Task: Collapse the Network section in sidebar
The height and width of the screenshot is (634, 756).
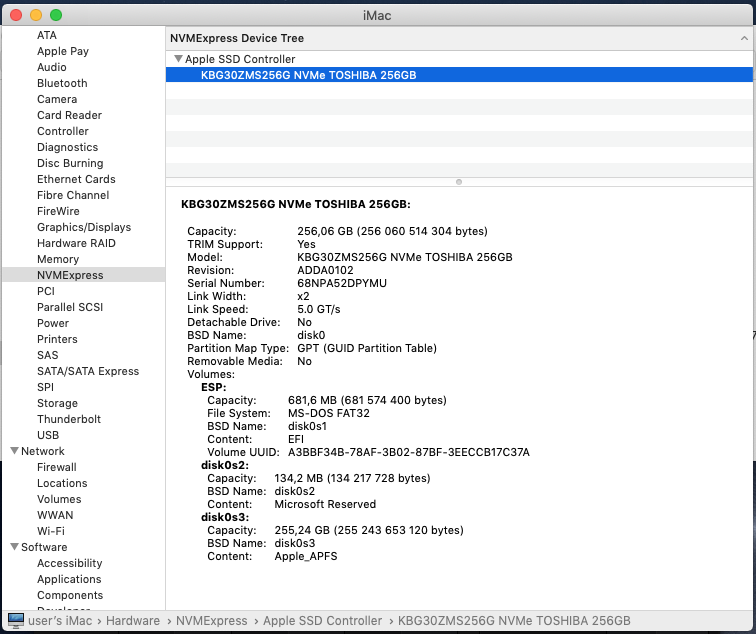Action: click(14, 451)
